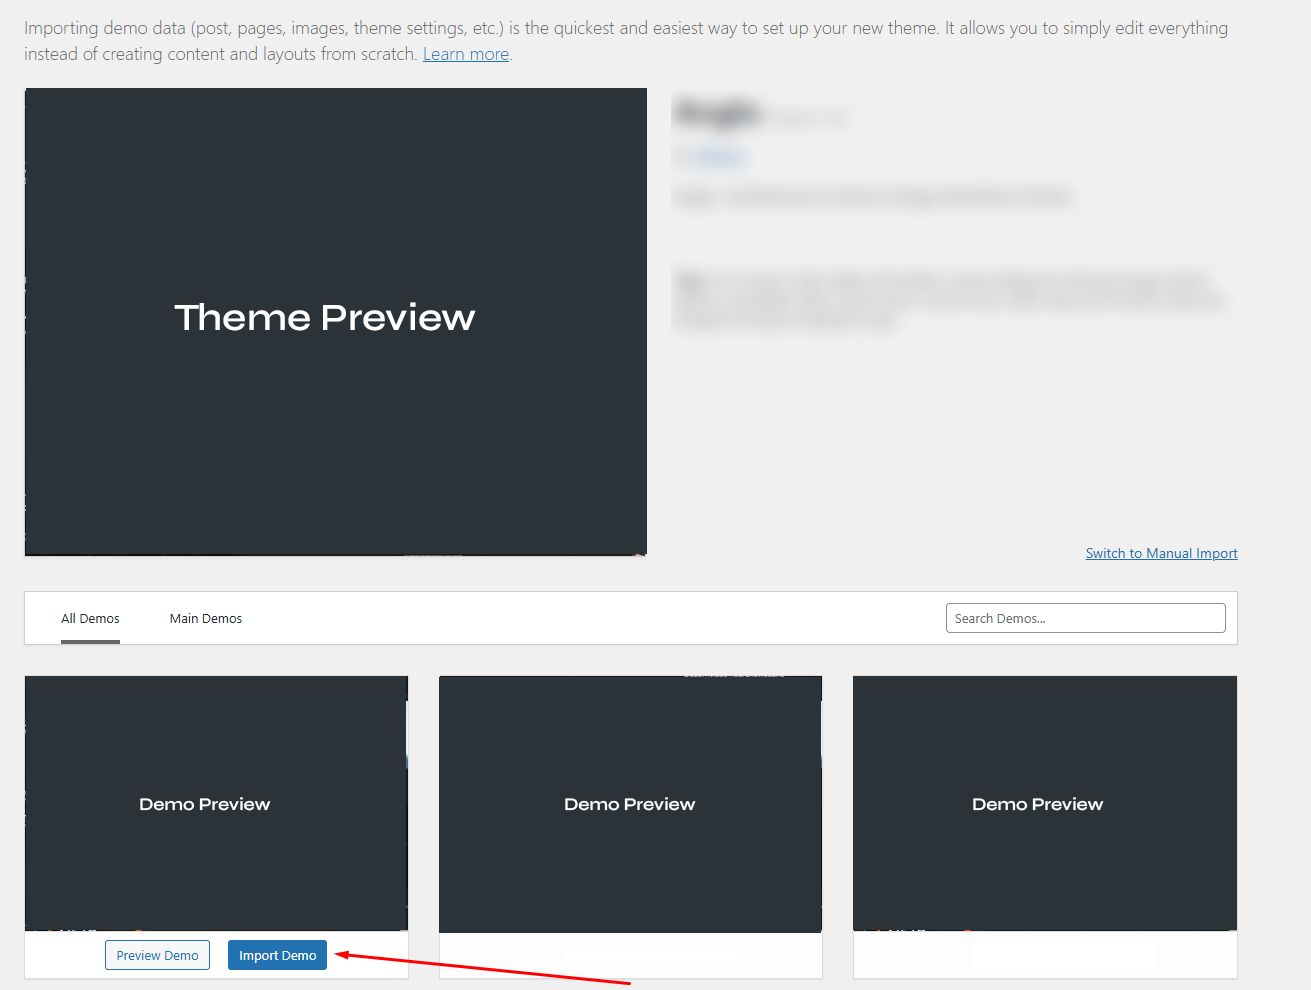Click the blurred theme description paragraph
The image size is (1311, 990).
coord(948,298)
